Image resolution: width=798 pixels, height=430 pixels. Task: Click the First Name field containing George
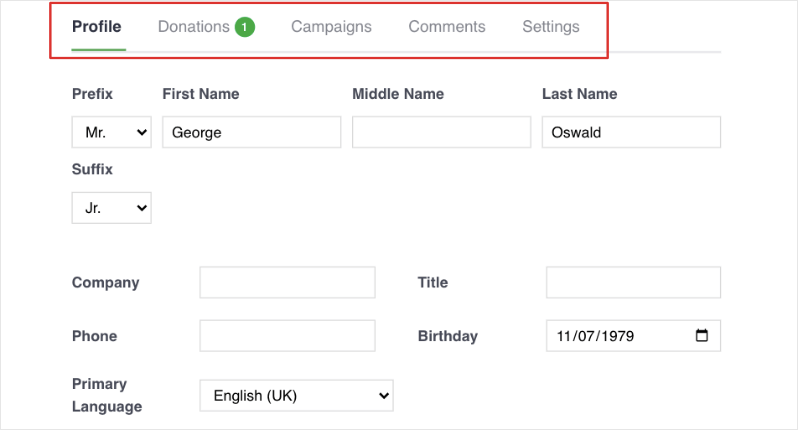[x=251, y=132]
